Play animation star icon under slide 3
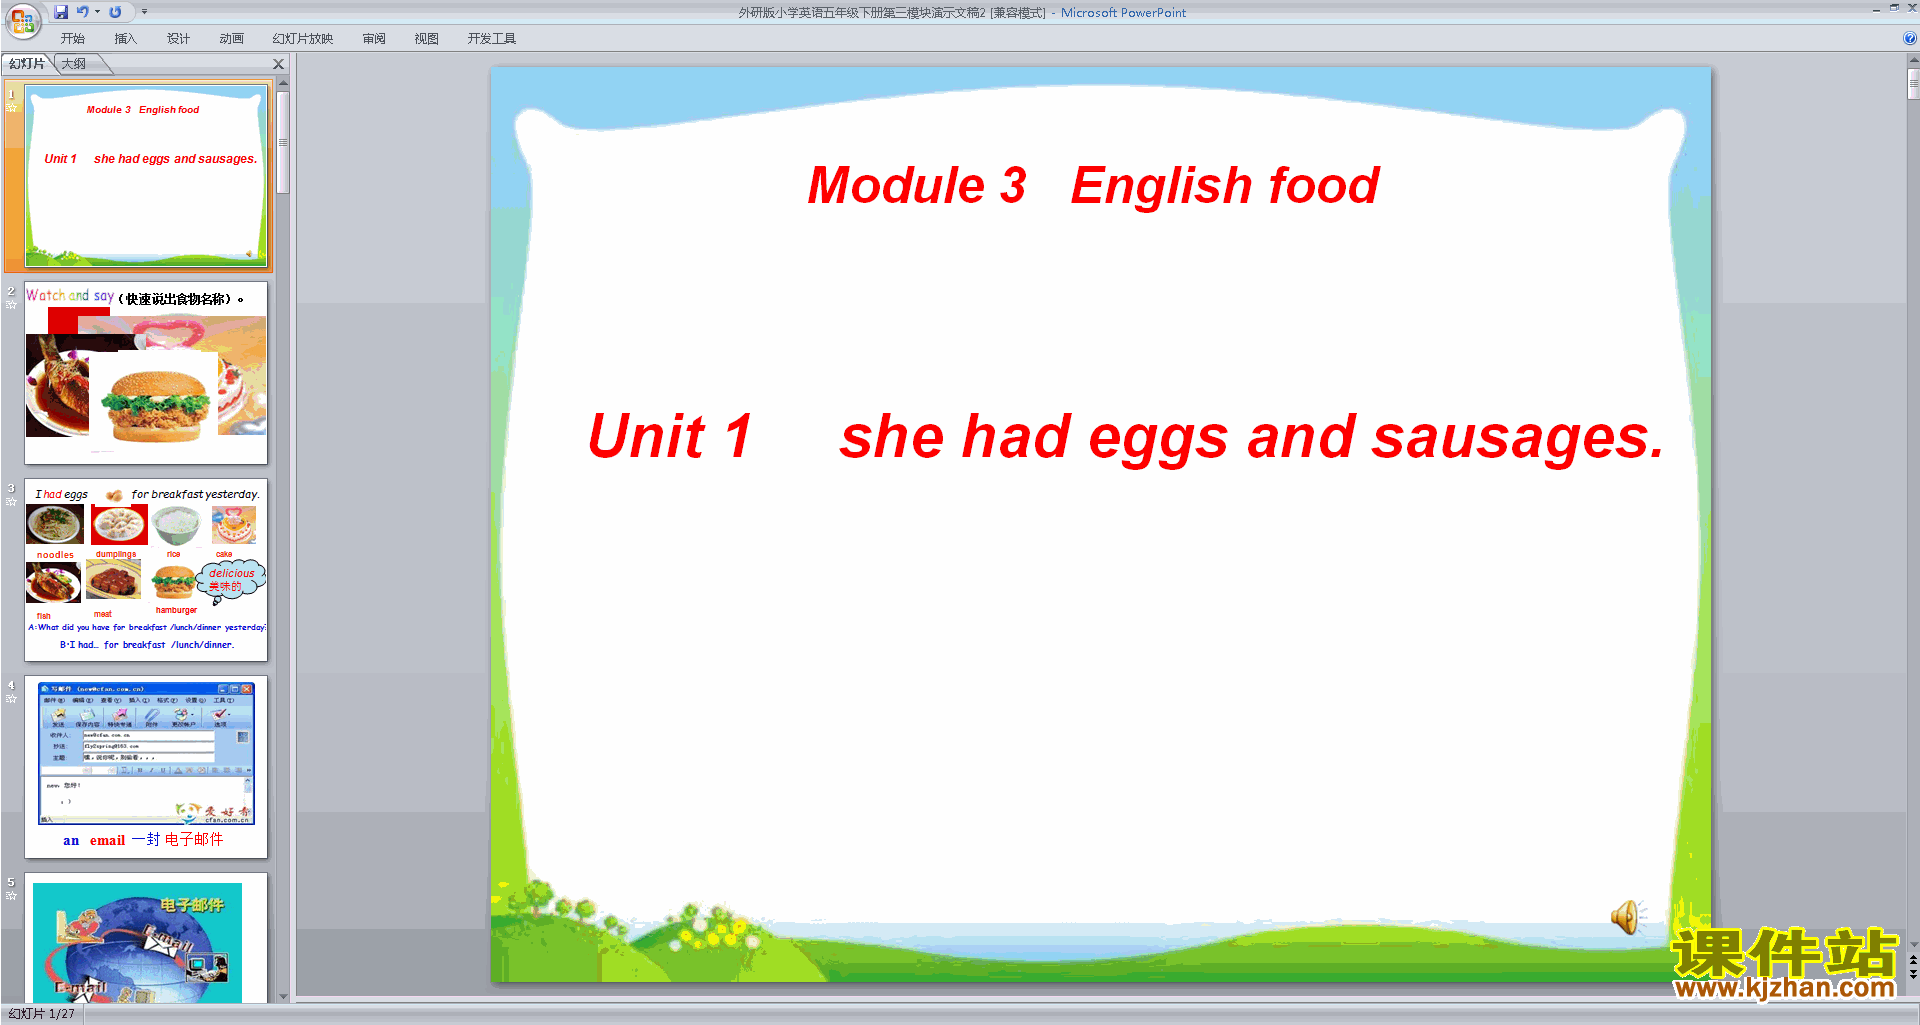The height and width of the screenshot is (1025, 1920). pos(12,501)
